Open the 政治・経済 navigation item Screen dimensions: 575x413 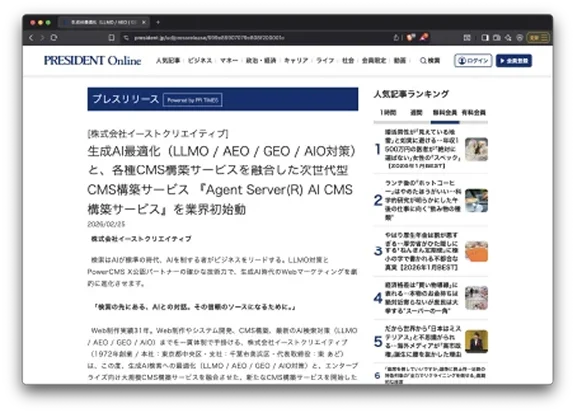click(261, 61)
